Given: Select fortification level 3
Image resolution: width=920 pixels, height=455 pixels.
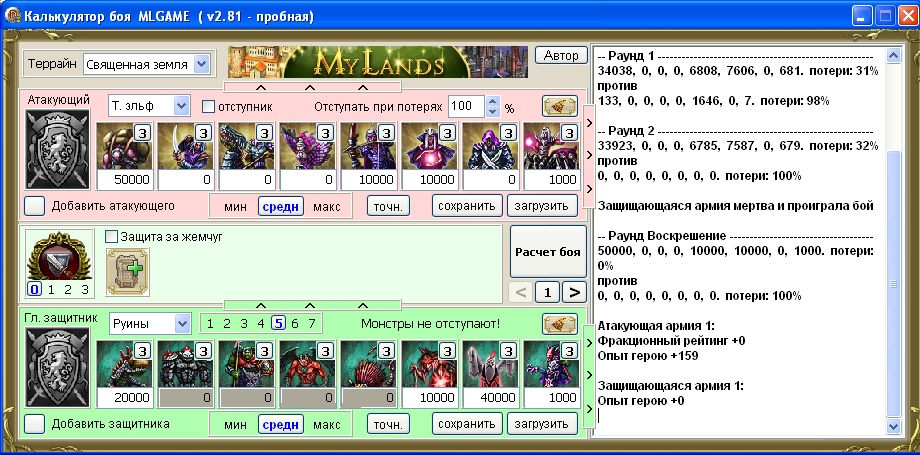Looking at the screenshot, I should (x=85, y=289).
